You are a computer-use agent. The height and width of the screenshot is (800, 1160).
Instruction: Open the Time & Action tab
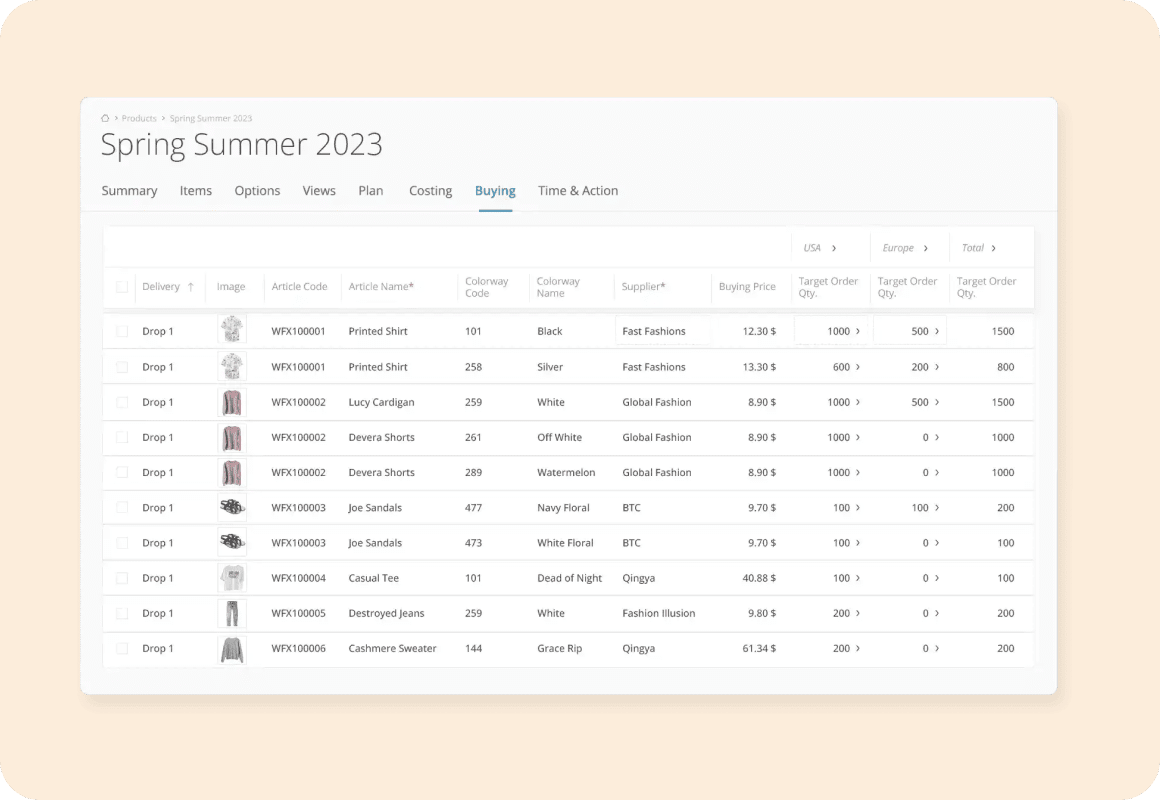577,191
